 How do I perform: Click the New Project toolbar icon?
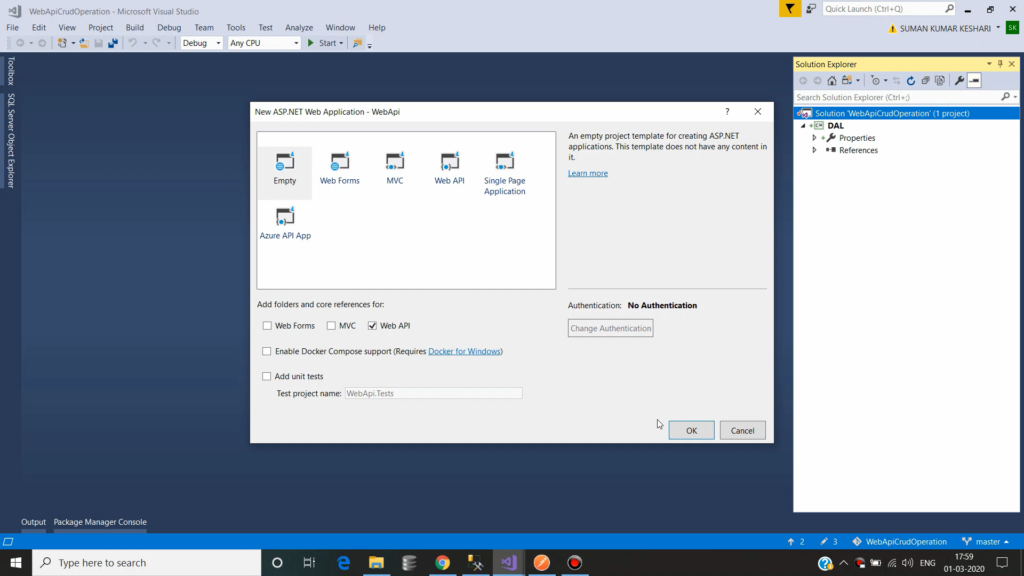pyautogui.click(x=62, y=43)
